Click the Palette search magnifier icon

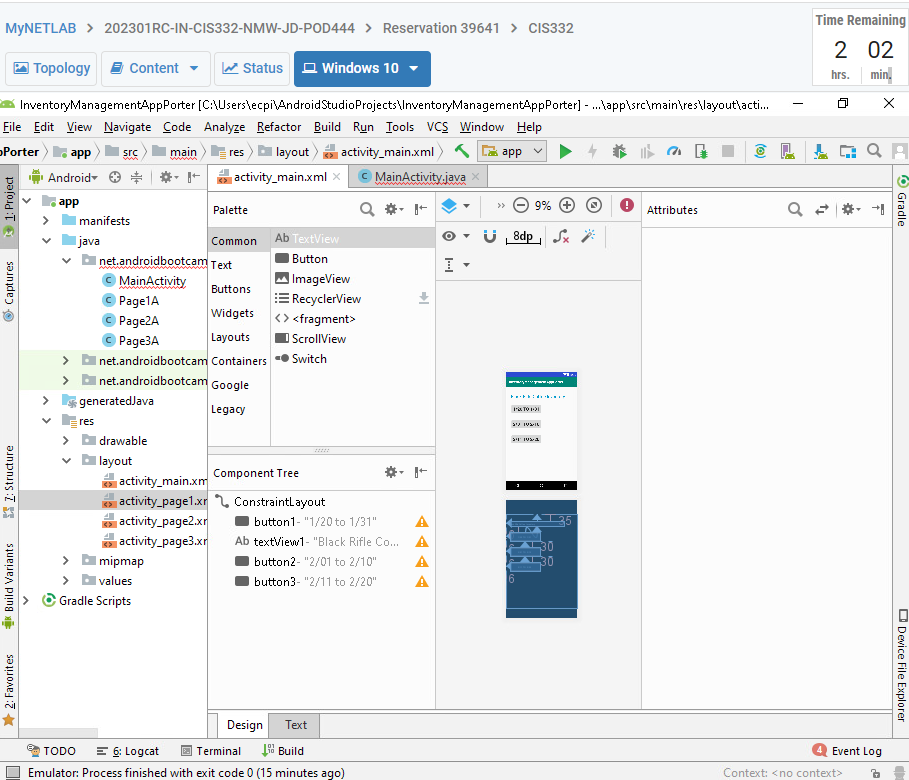[367, 209]
